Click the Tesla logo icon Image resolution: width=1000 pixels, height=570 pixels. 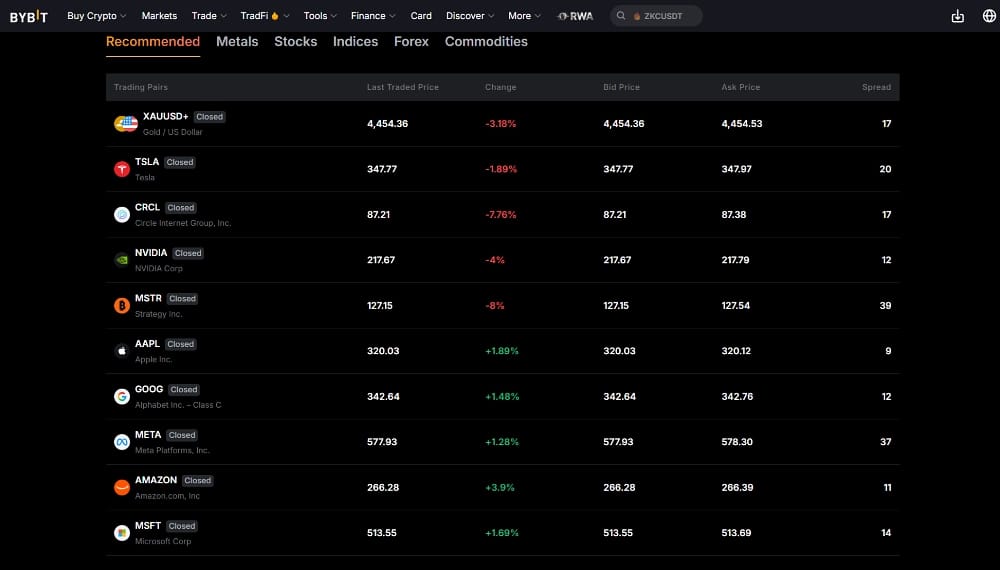pyautogui.click(x=122, y=169)
